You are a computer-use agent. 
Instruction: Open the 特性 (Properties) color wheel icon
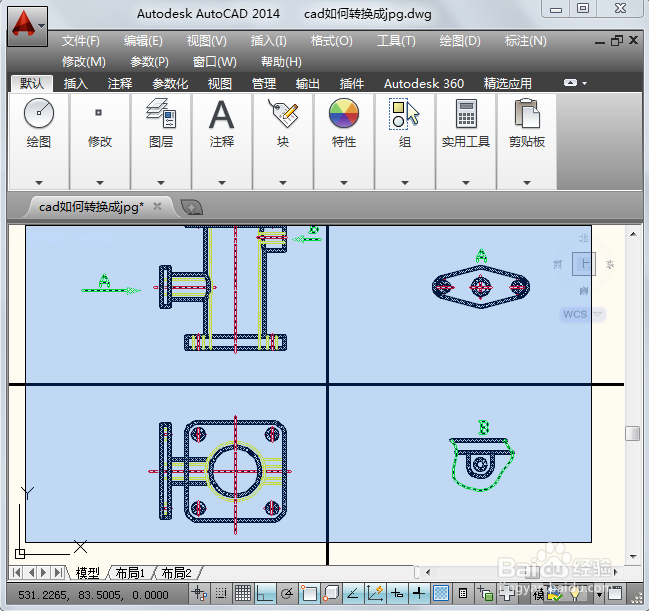pyautogui.click(x=344, y=113)
